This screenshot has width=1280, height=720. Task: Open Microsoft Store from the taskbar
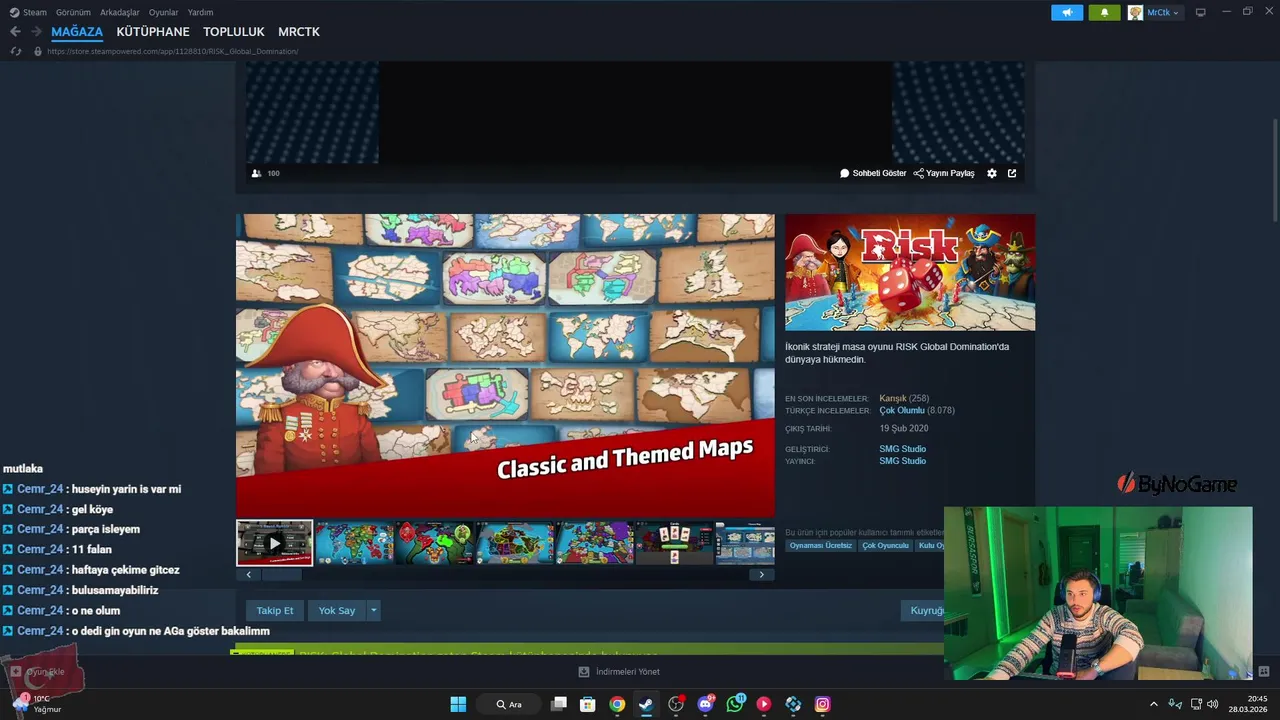pyautogui.click(x=588, y=704)
